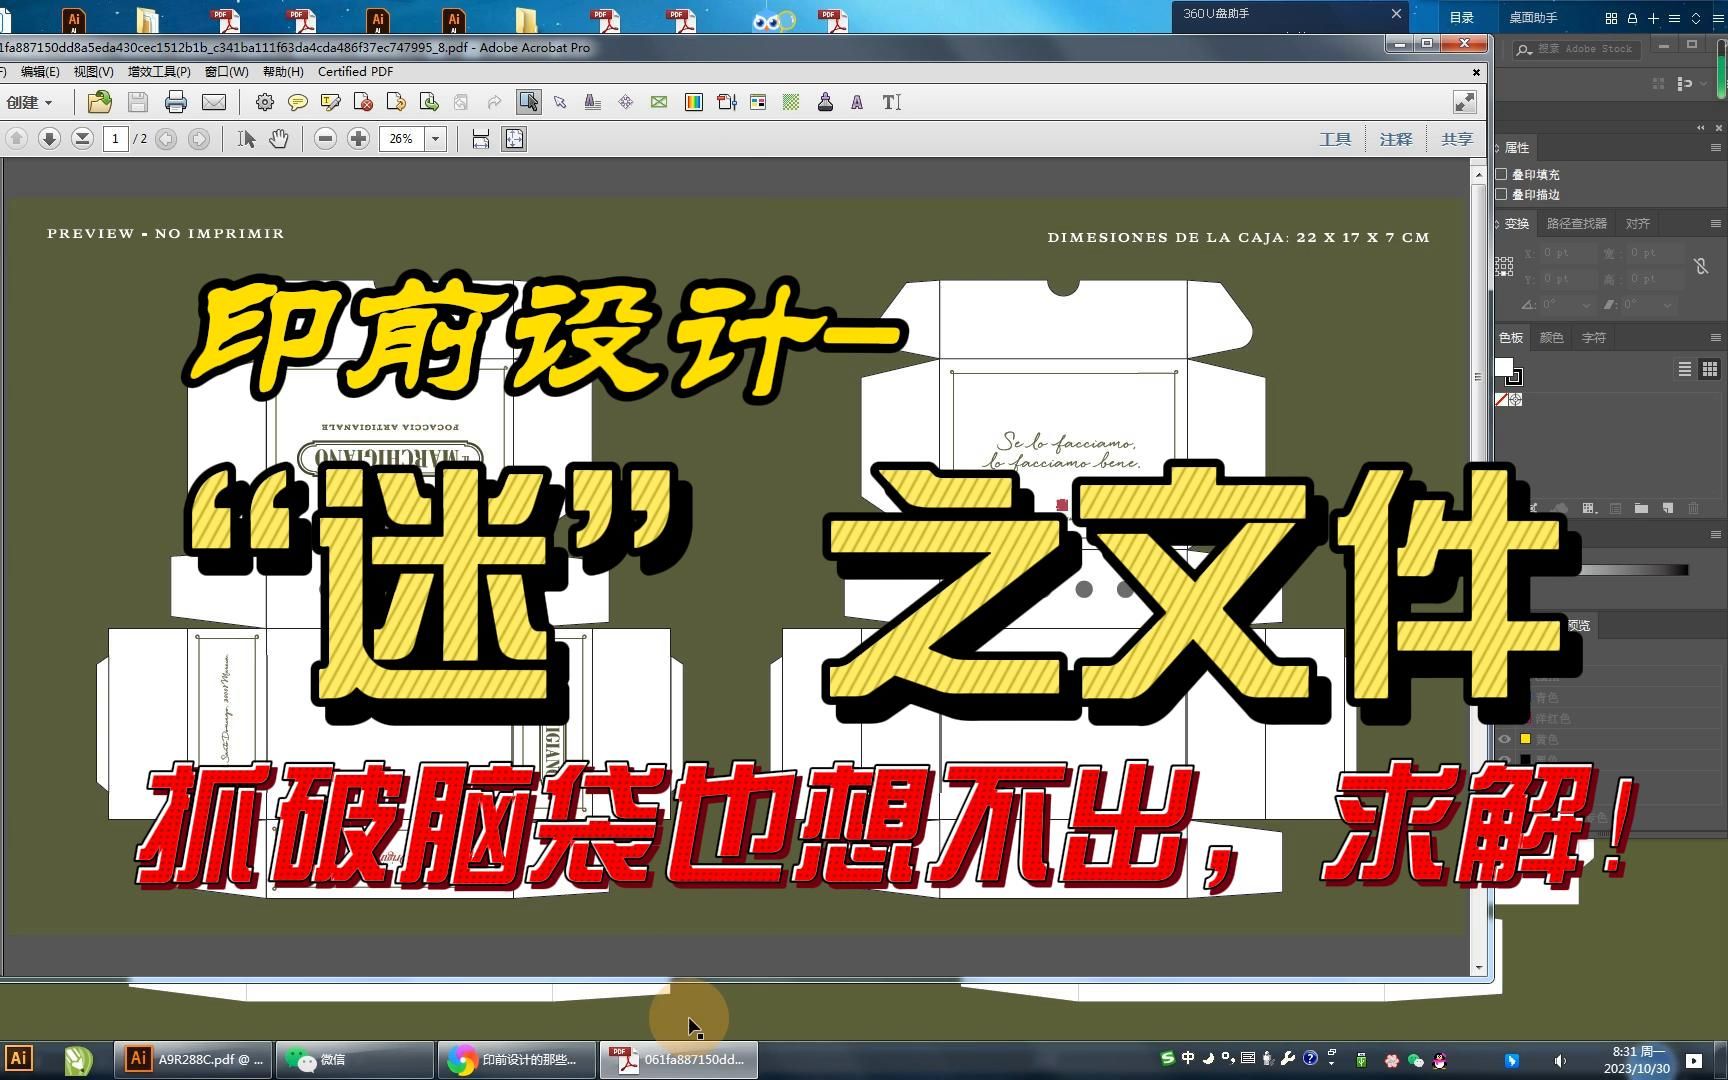Open the 共享 pane
Screen dimensions: 1728x1080
point(1457,139)
